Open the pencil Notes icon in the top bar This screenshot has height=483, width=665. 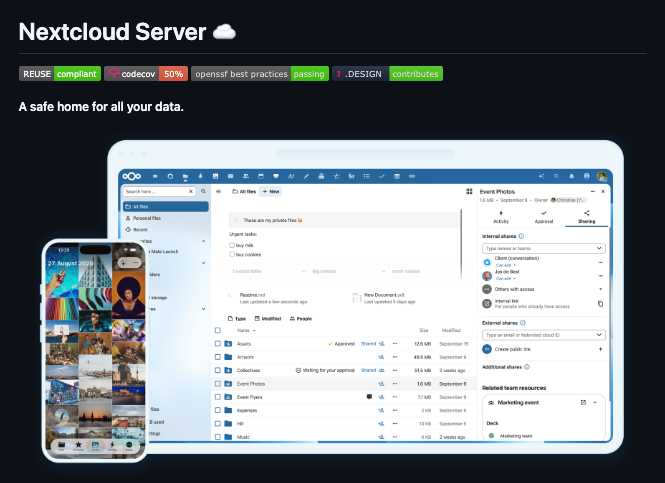tap(306, 176)
